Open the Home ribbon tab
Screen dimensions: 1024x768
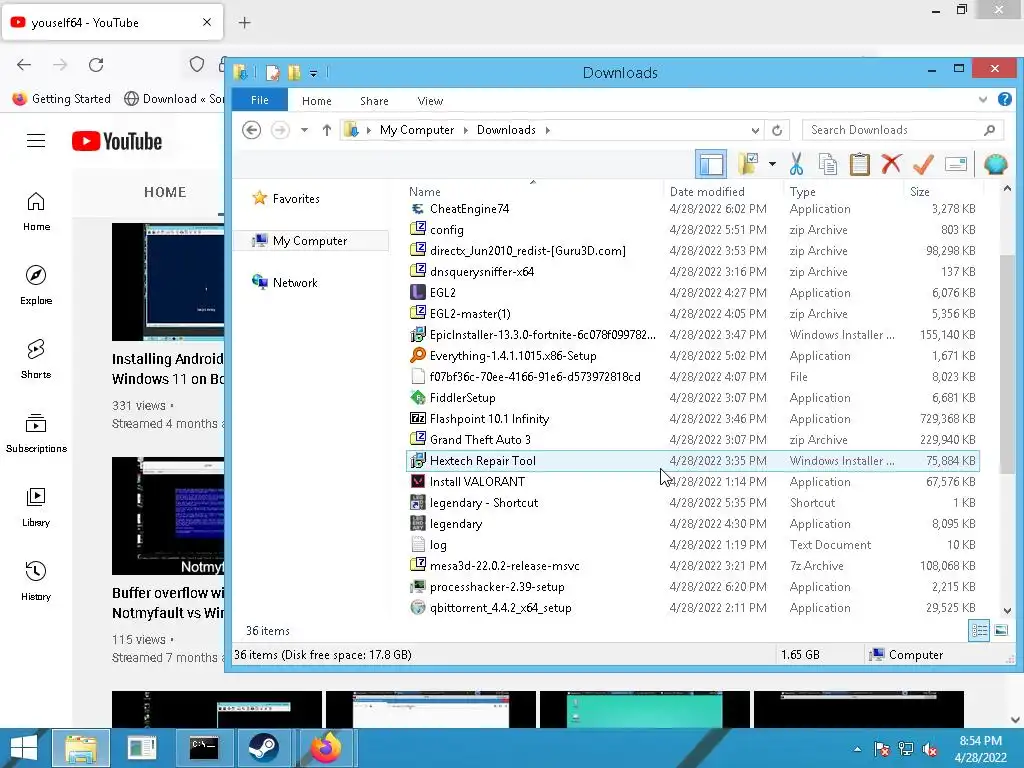point(317,101)
